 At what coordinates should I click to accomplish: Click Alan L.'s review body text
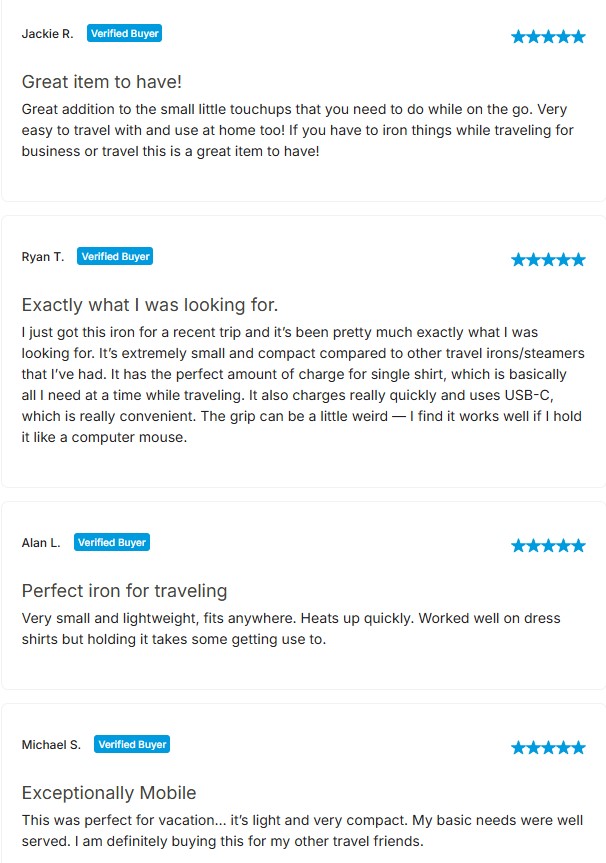pos(291,629)
